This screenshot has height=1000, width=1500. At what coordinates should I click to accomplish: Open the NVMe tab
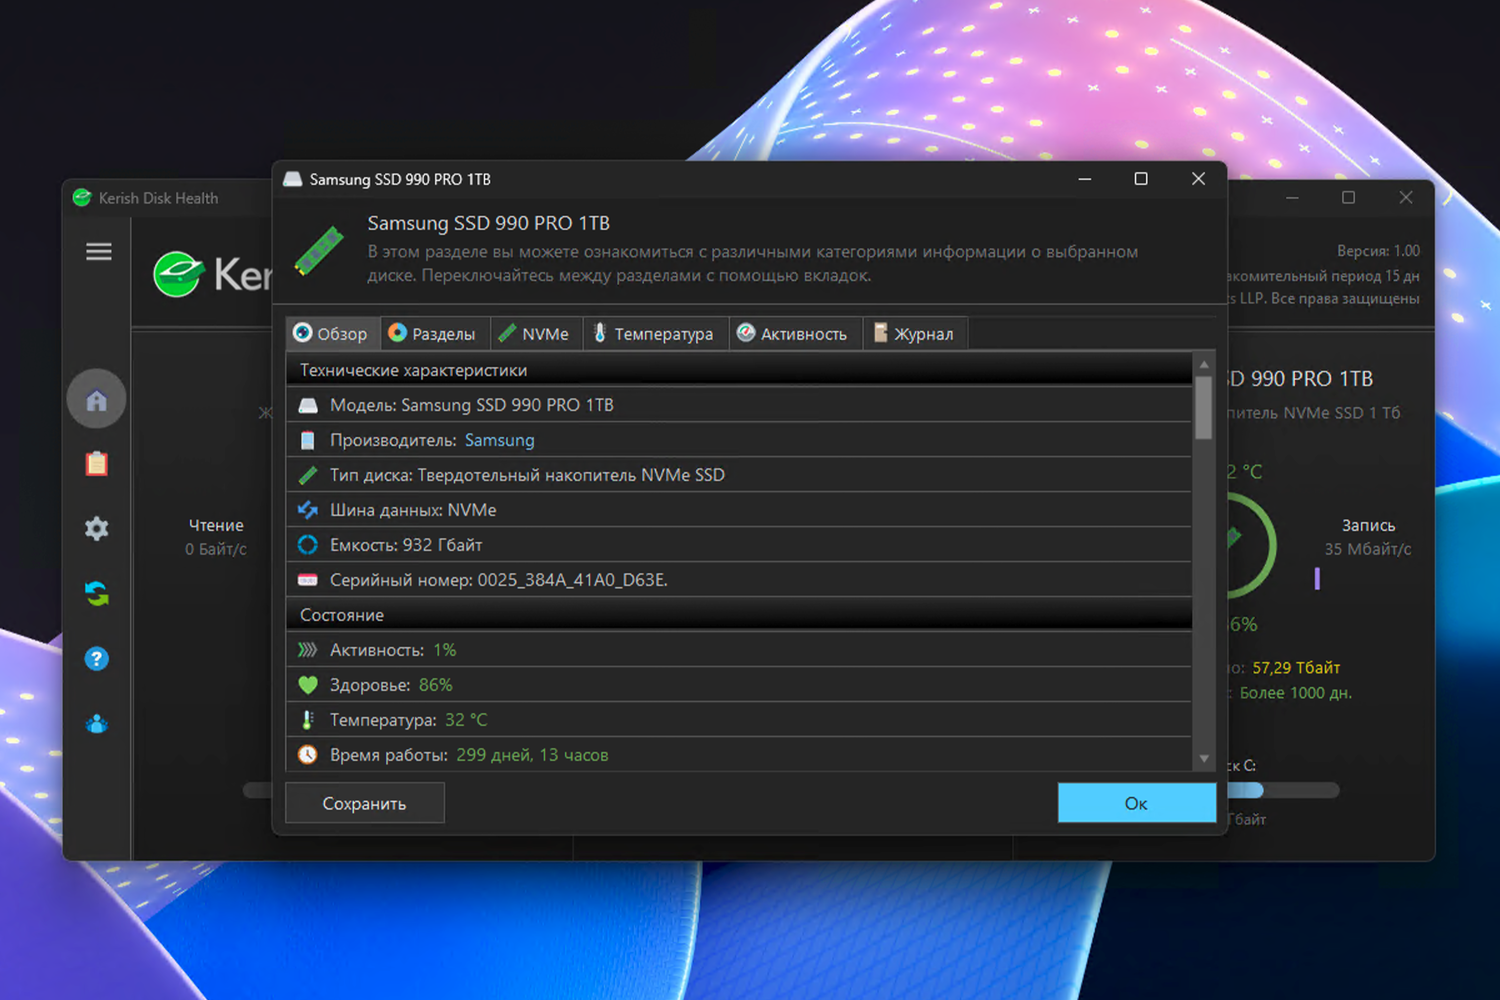click(536, 333)
